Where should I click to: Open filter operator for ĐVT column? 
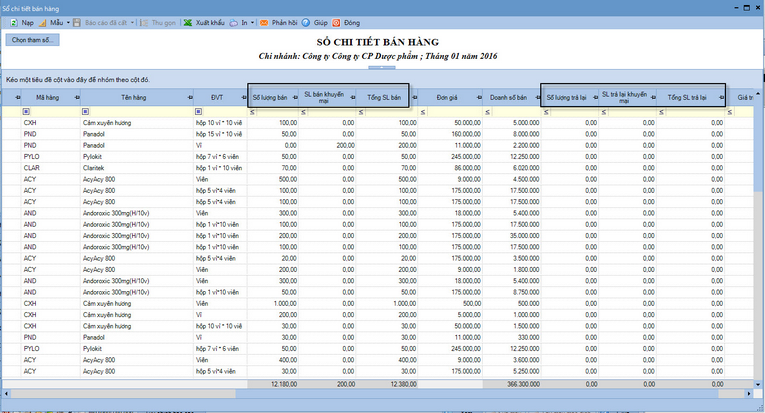point(198,112)
